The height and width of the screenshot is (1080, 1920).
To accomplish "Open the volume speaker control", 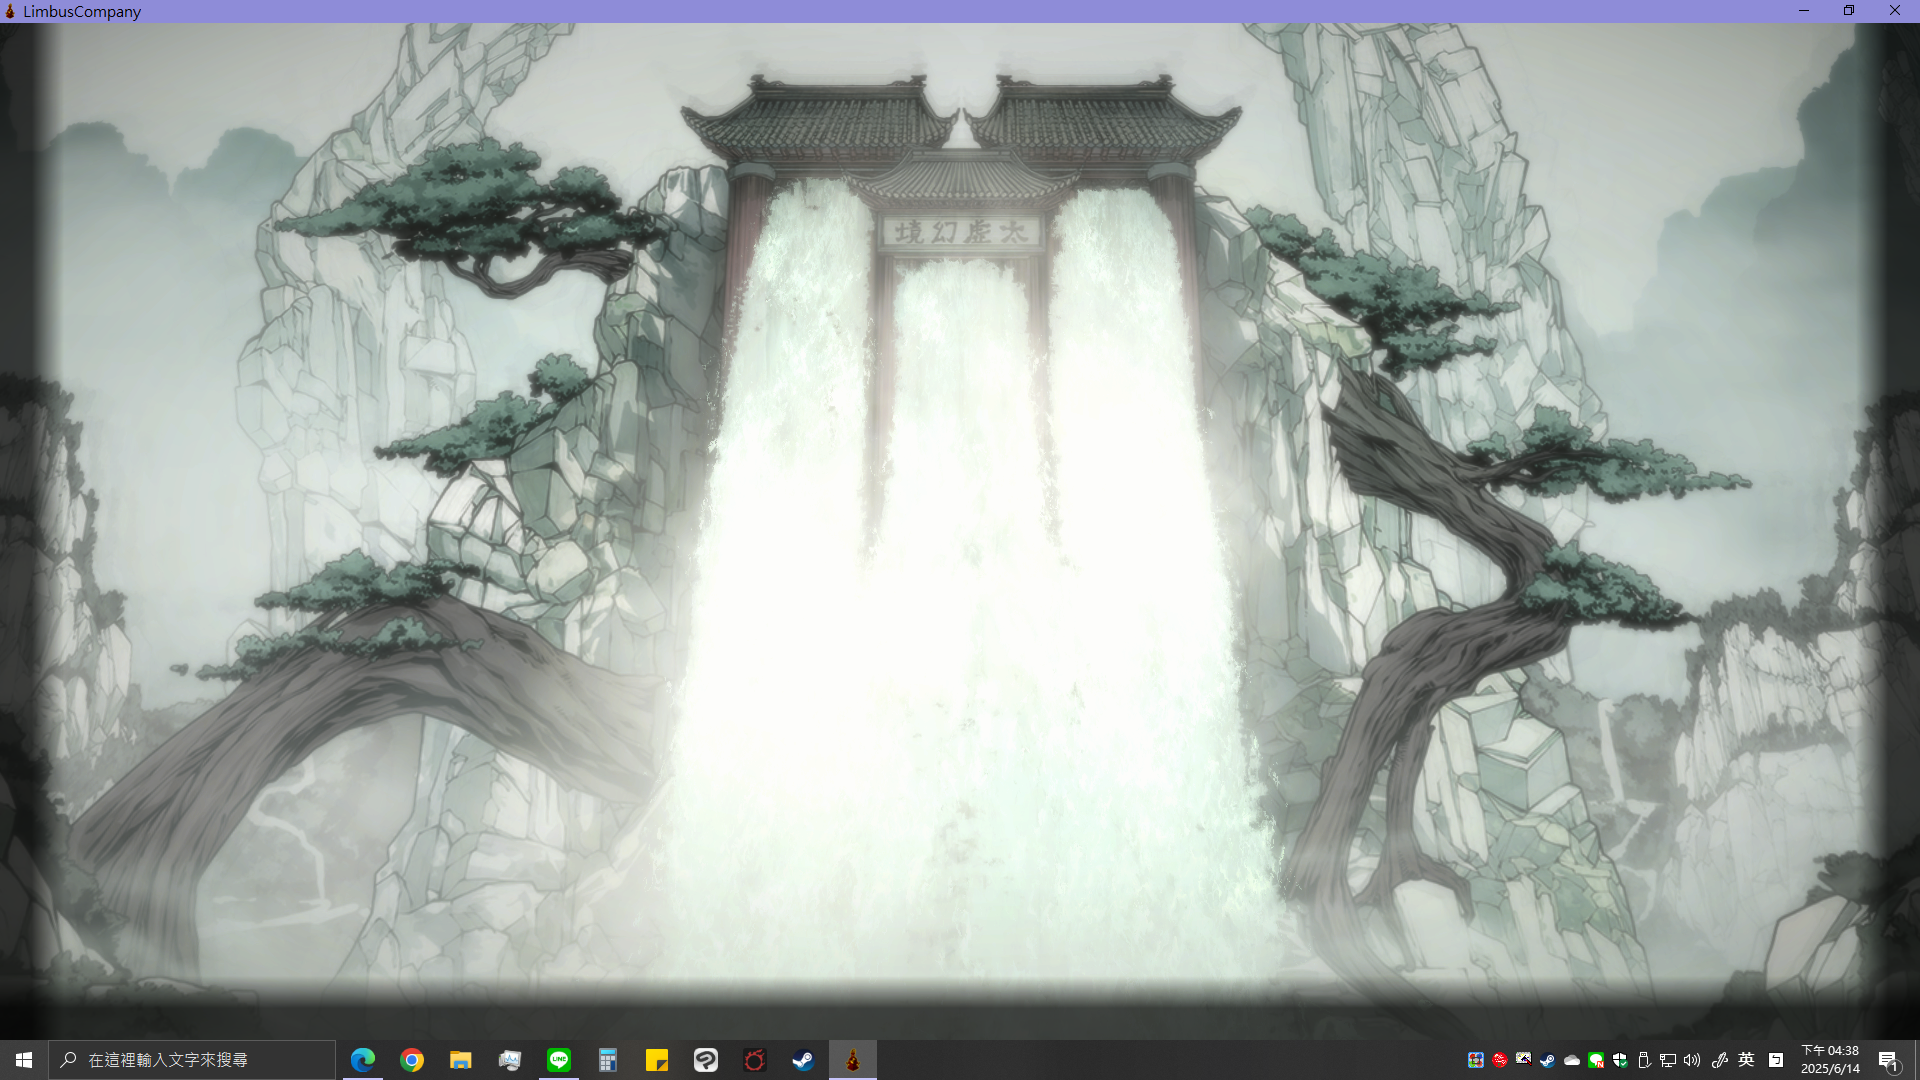I will click(x=1692, y=1060).
